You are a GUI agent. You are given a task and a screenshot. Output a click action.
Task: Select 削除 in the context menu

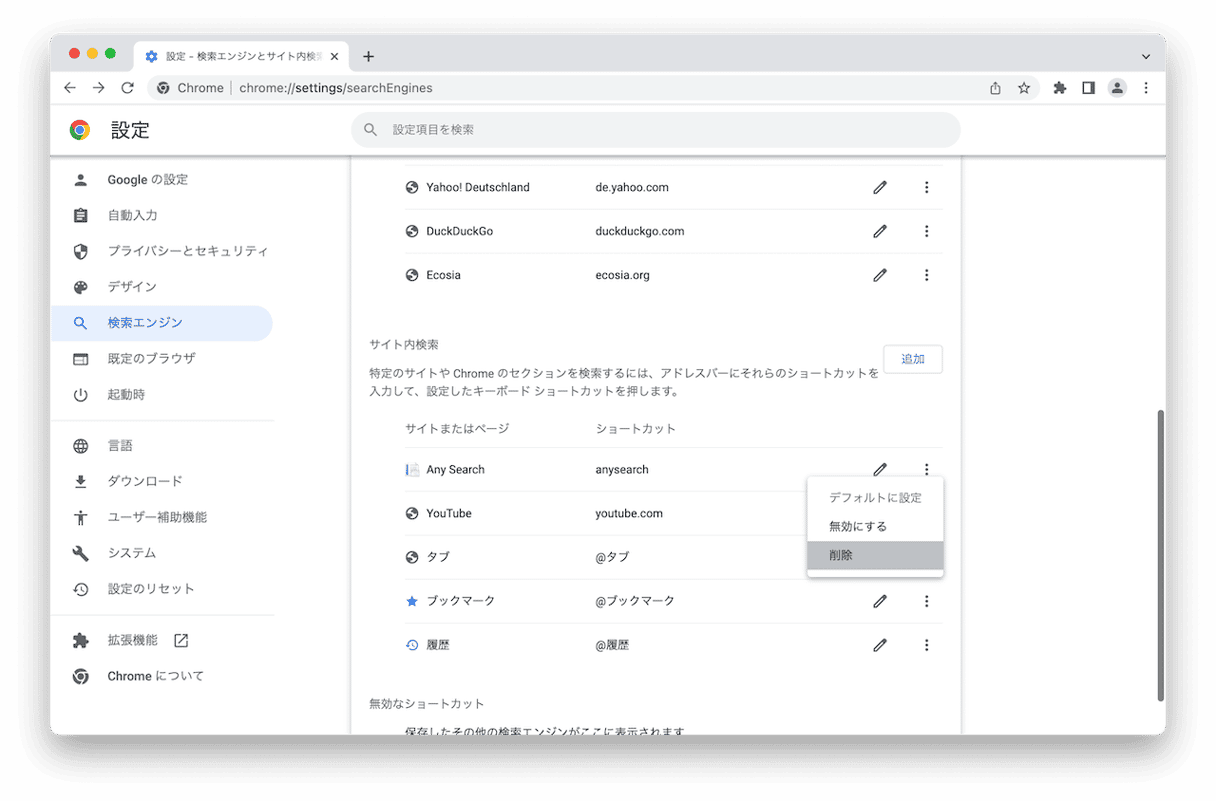[x=875, y=554]
